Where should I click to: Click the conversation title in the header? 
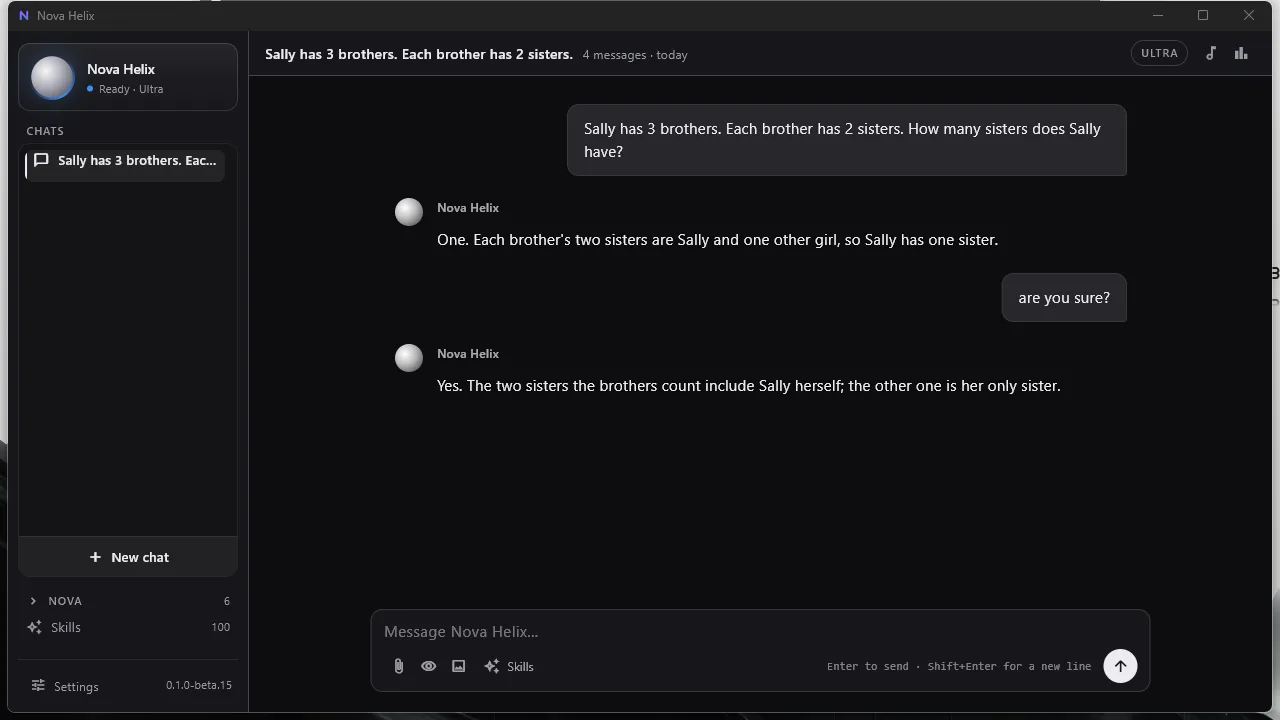[x=419, y=54]
